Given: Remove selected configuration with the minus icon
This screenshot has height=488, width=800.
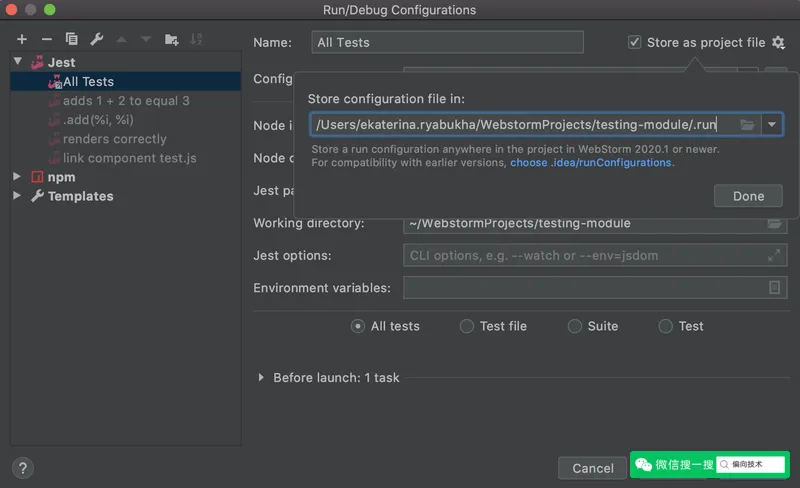Looking at the screenshot, I should tap(46, 39).
